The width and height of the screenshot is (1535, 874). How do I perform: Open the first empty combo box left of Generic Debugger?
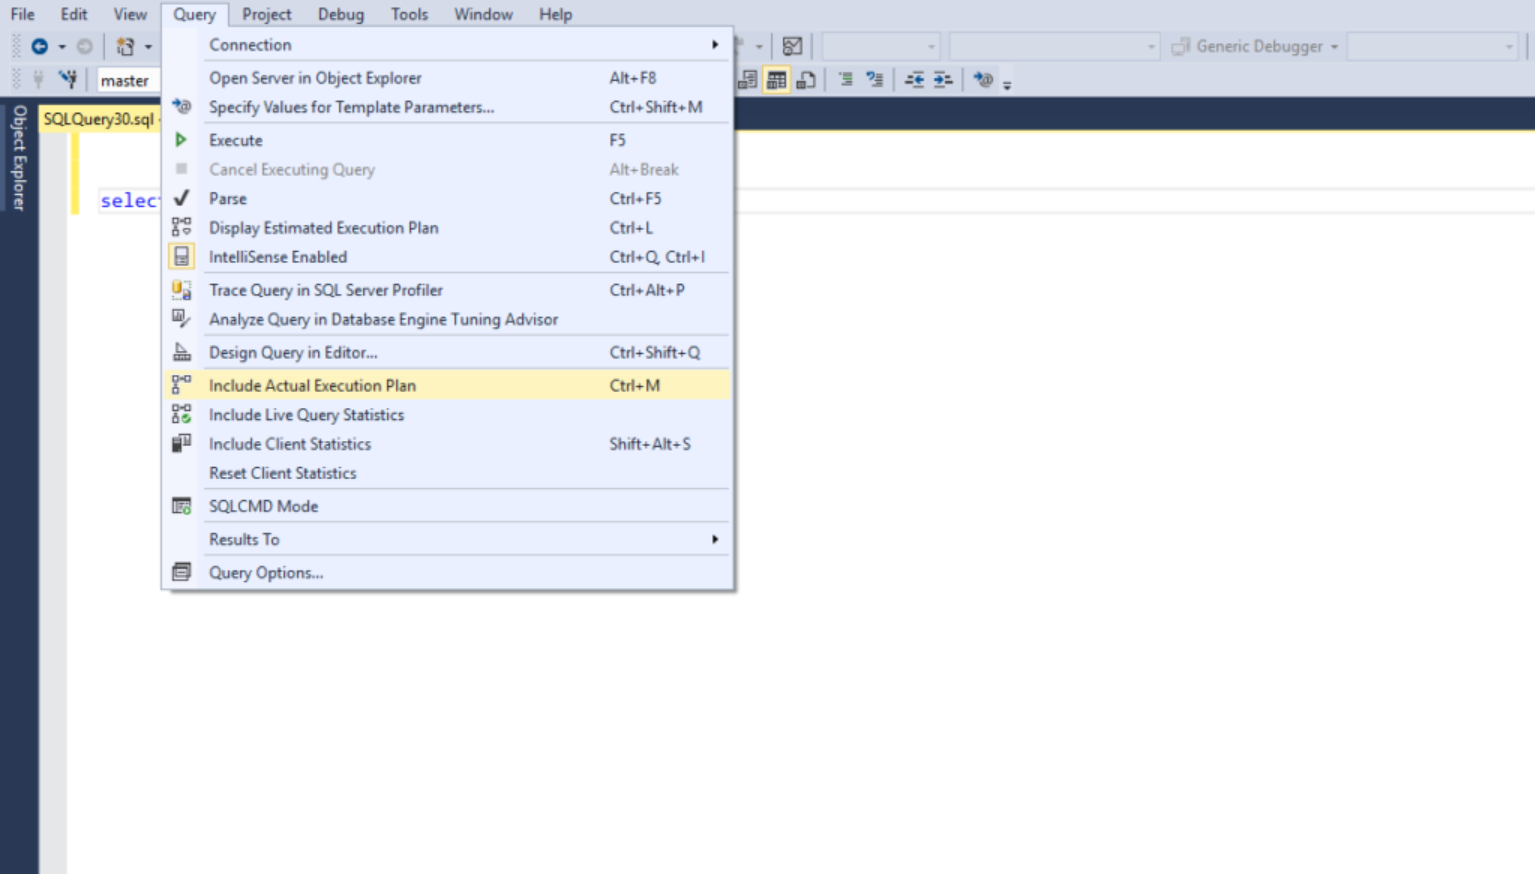(881, 46)
